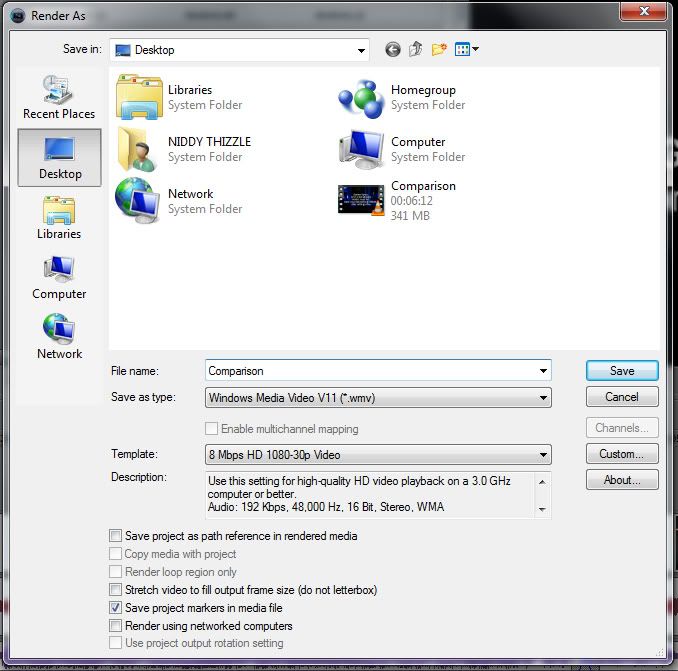
Task: Open Computer from the left places bar
Action: 59,277
